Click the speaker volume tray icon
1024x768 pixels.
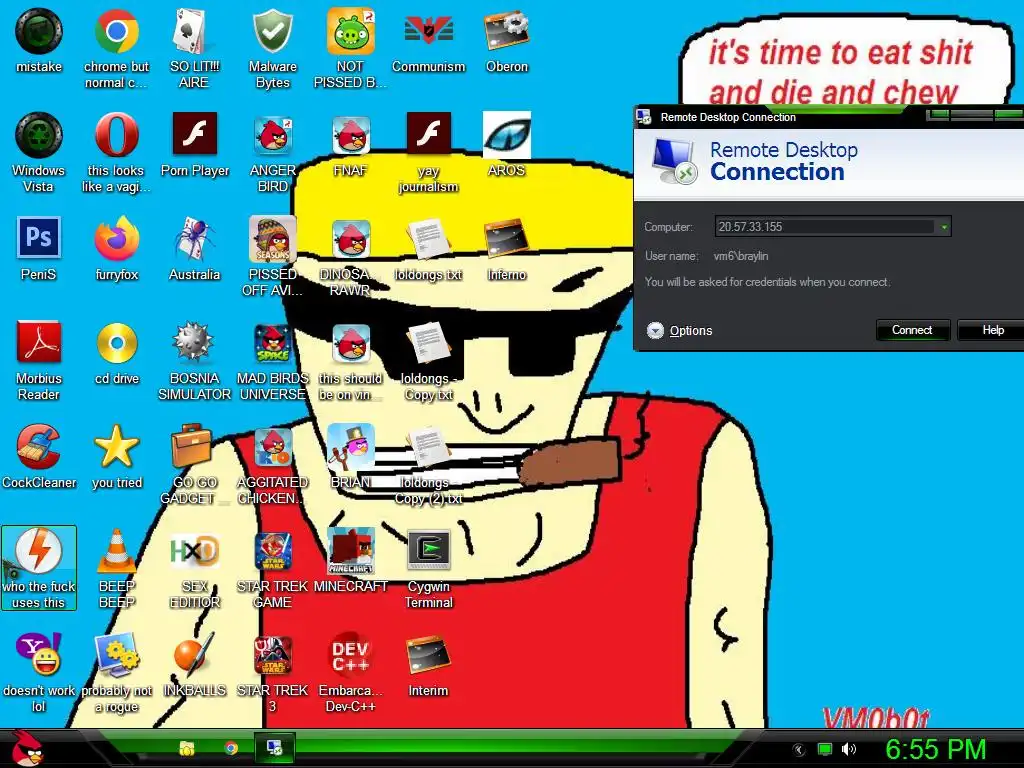click(848, 749)
